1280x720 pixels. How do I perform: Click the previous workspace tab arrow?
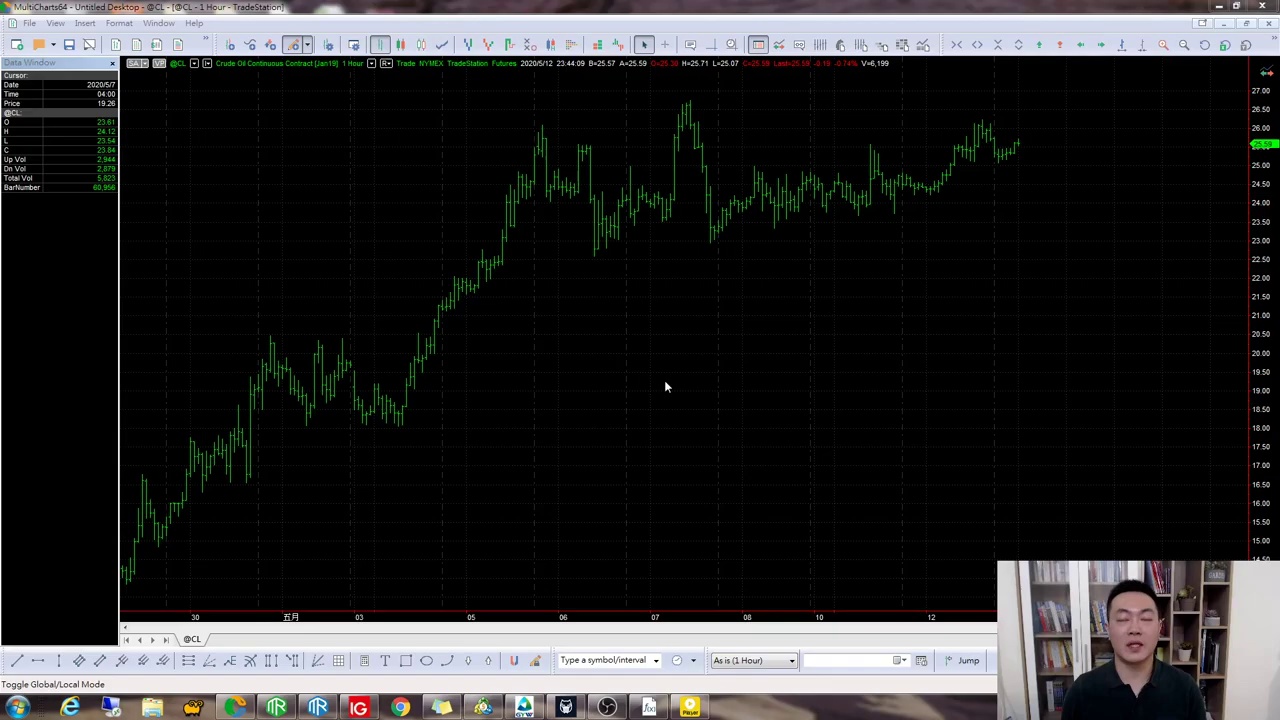click(x=139, y=640)
